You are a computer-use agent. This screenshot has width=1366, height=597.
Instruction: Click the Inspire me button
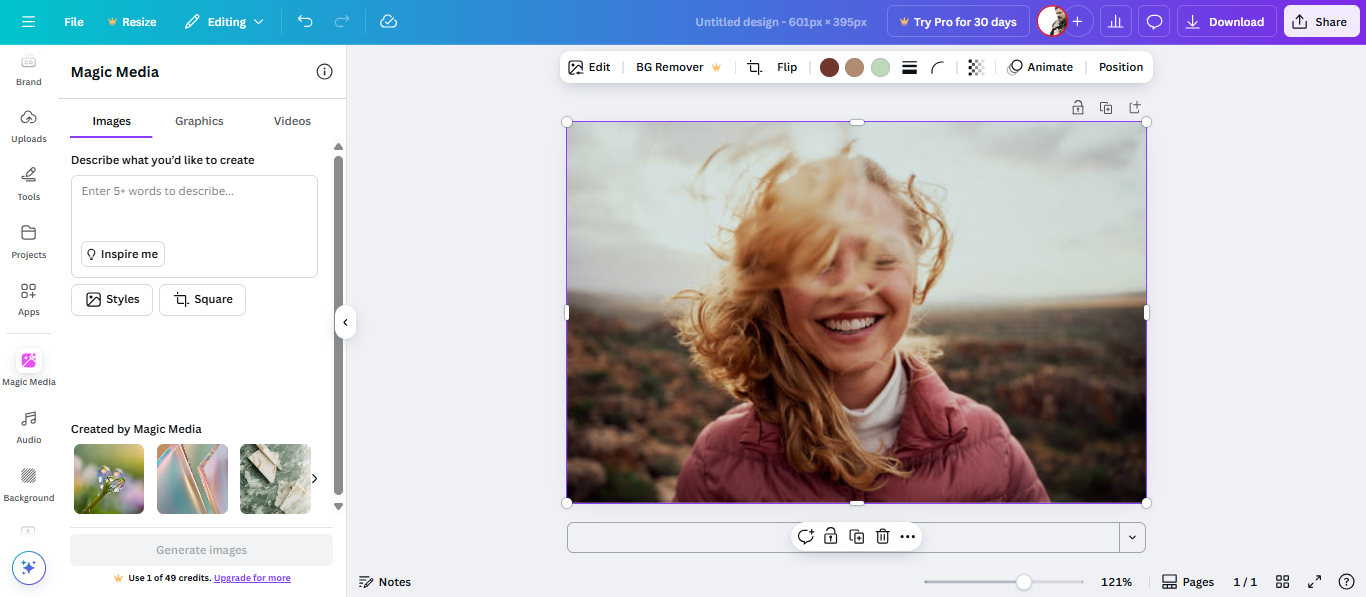tap(122, 253)
